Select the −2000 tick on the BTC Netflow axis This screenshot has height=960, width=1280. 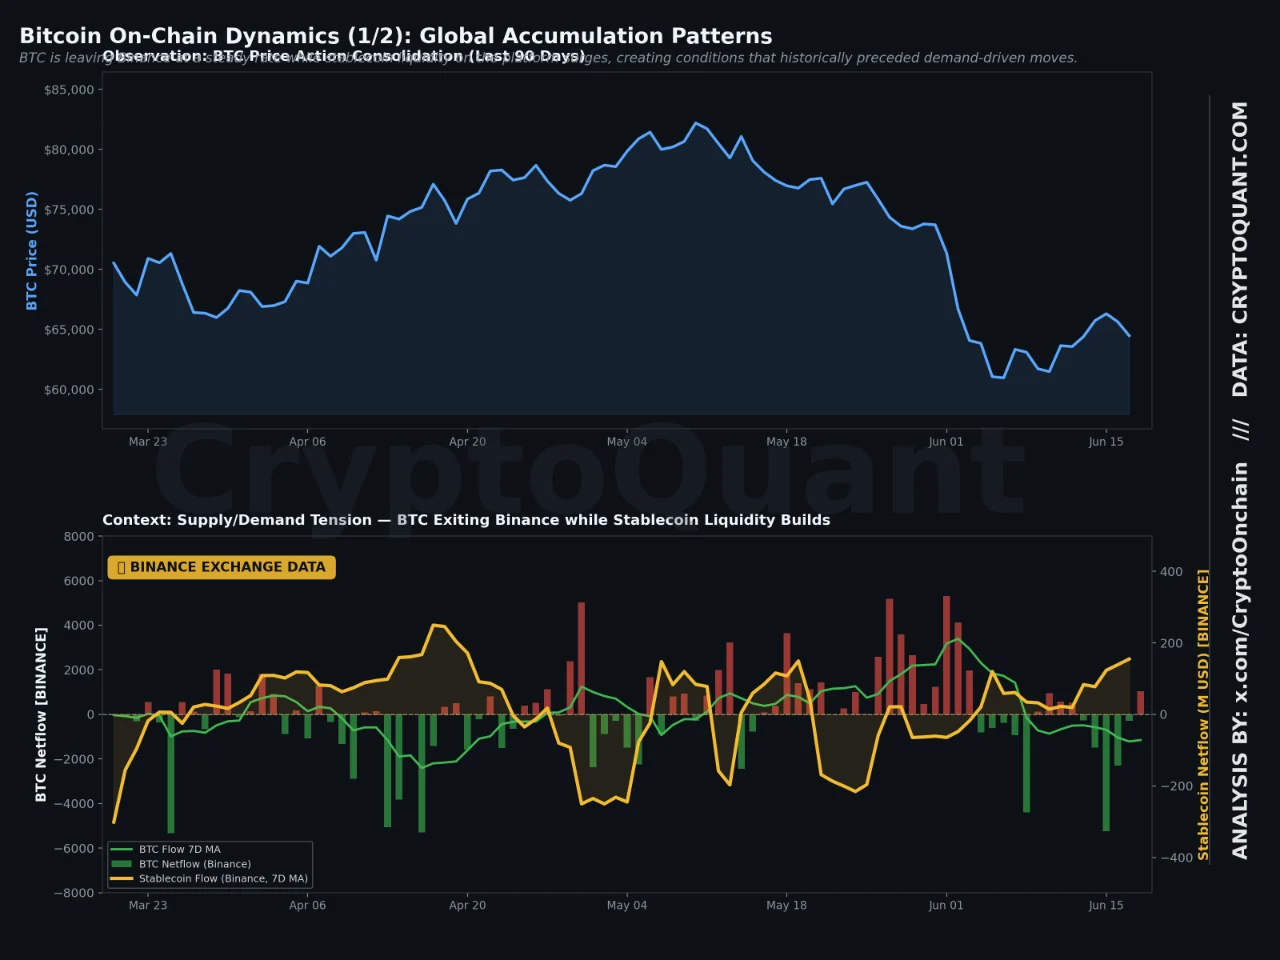tap(74, 759)
